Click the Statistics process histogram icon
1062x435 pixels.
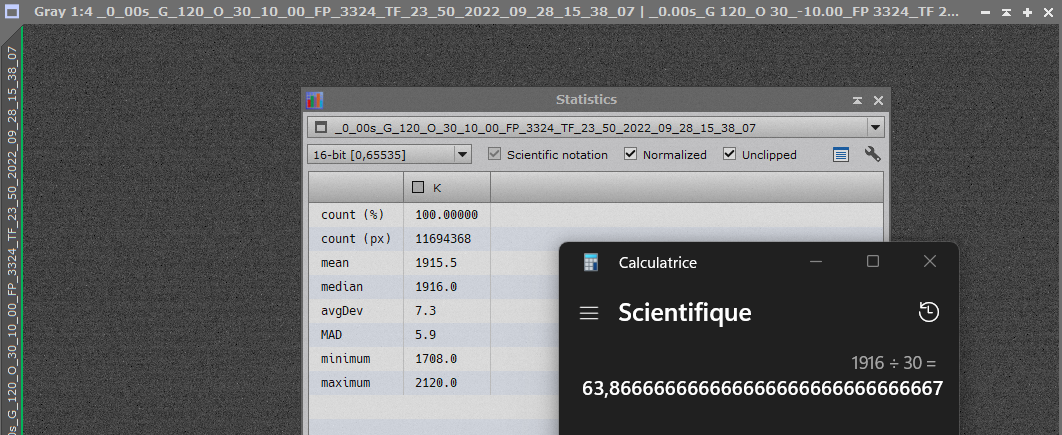point(315,100)
